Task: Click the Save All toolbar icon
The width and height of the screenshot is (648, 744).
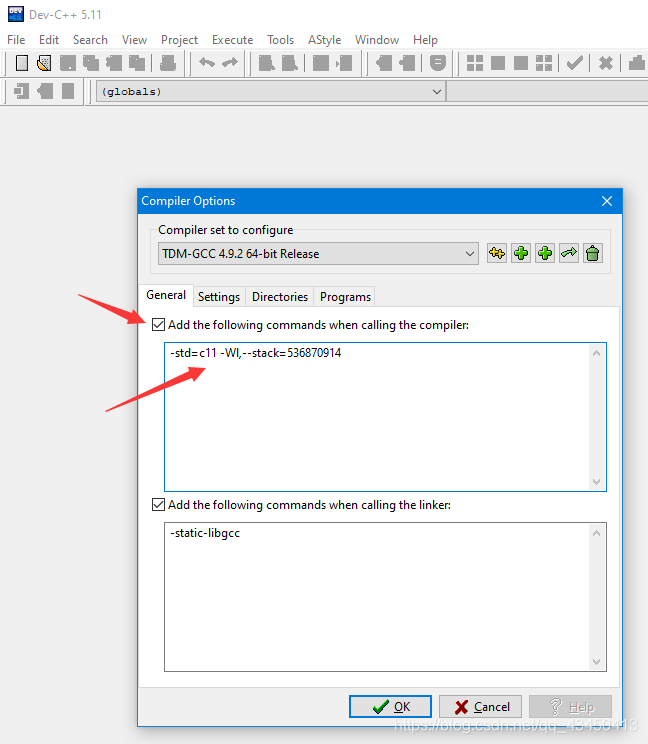Action: coord(91,63)
